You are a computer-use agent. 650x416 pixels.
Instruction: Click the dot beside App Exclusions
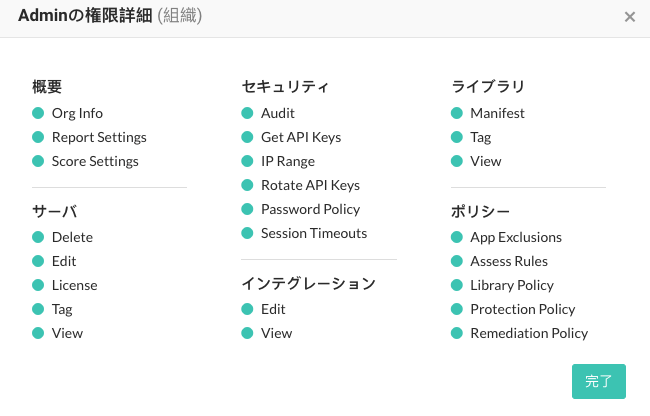point(456,237)
